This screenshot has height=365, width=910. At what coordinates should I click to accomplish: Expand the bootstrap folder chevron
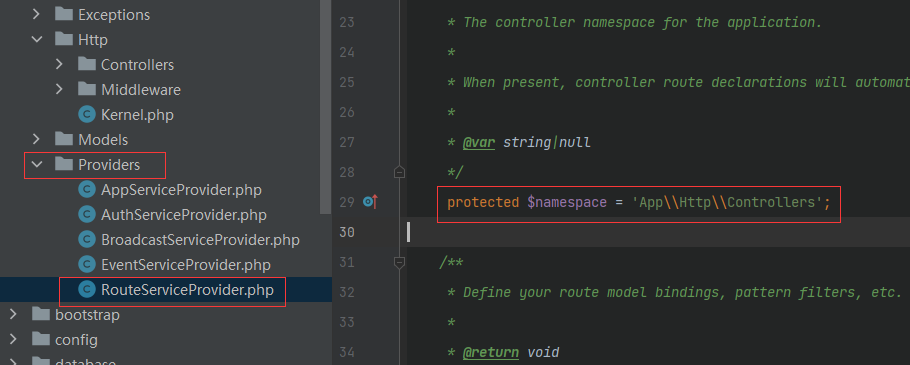click(13, 315)
